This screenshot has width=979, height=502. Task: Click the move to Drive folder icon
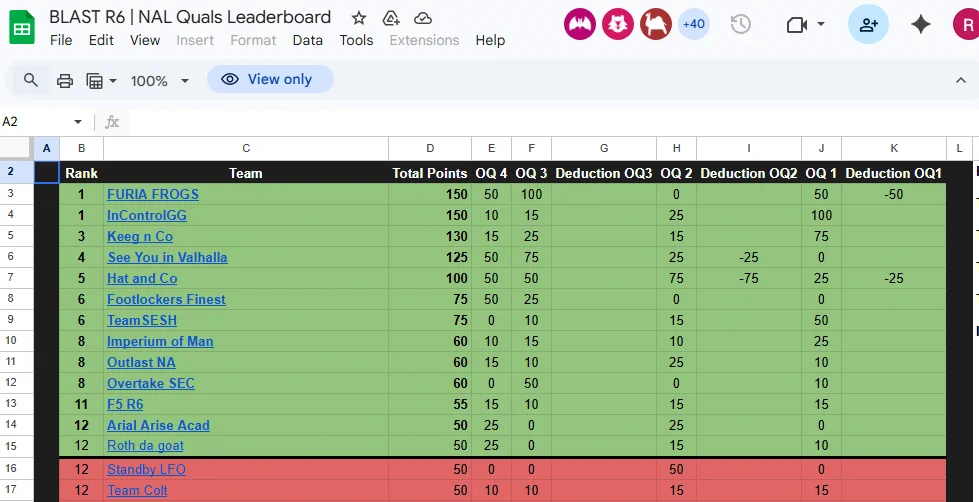[x=391, y=18]
